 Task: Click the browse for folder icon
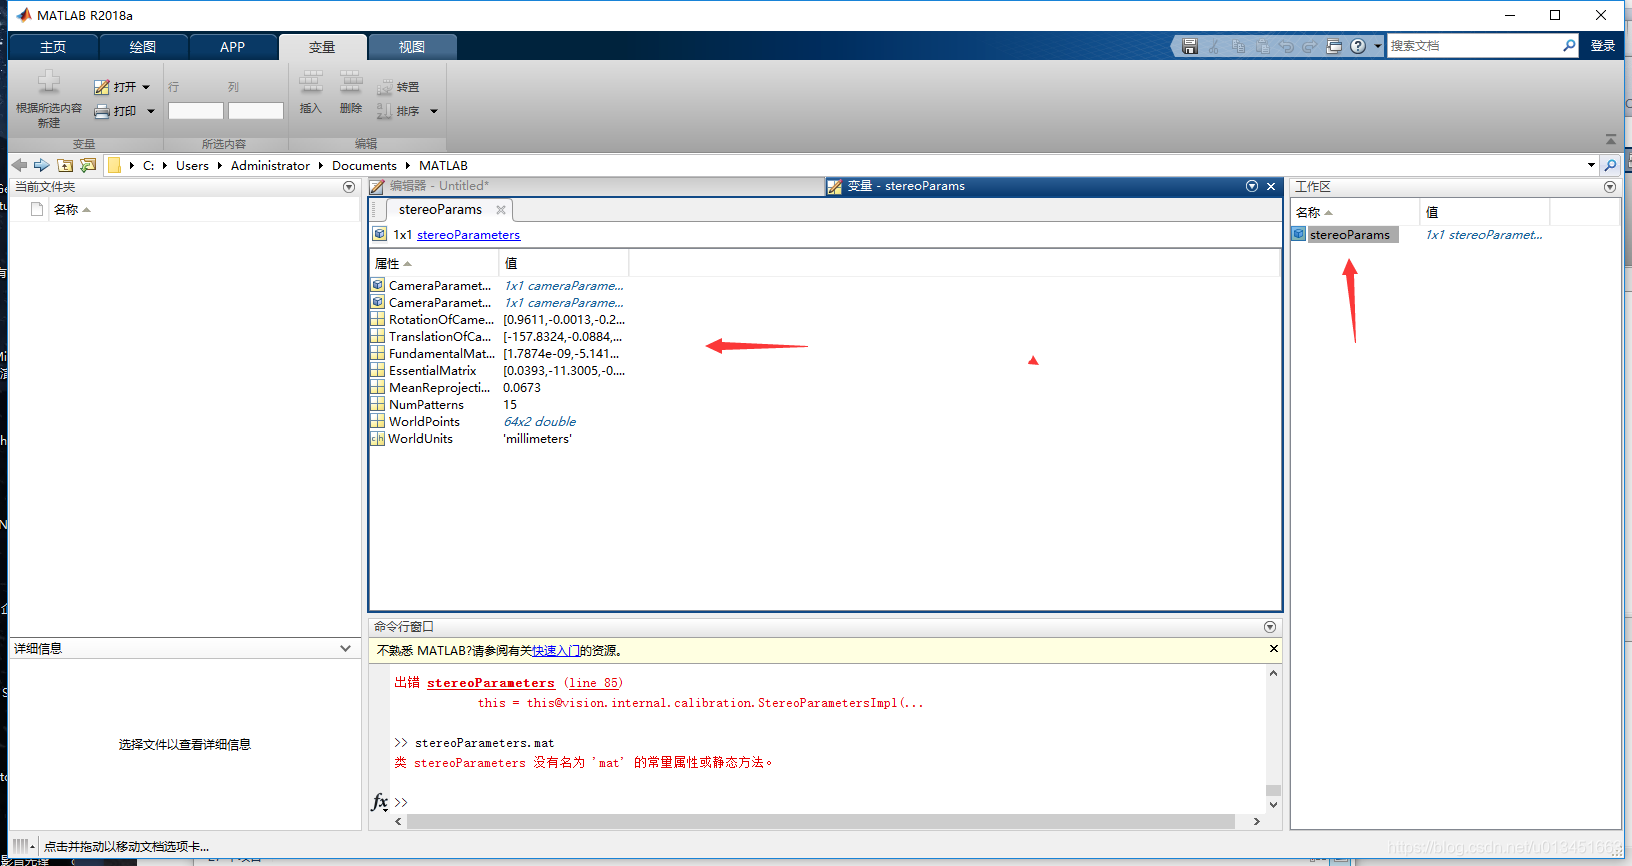pos(88,165)
